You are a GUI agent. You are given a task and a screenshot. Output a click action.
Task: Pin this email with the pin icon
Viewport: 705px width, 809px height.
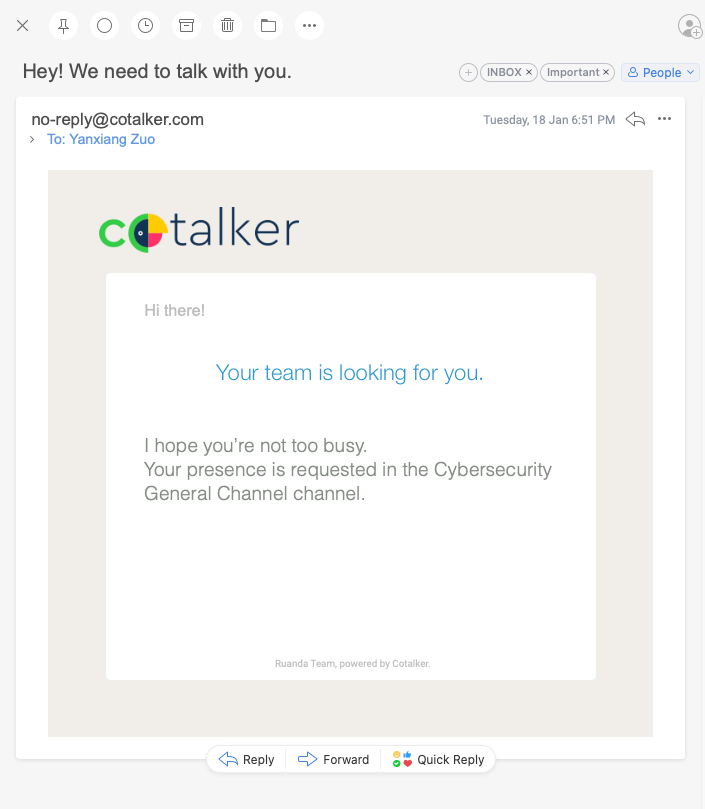click(63, 25)
